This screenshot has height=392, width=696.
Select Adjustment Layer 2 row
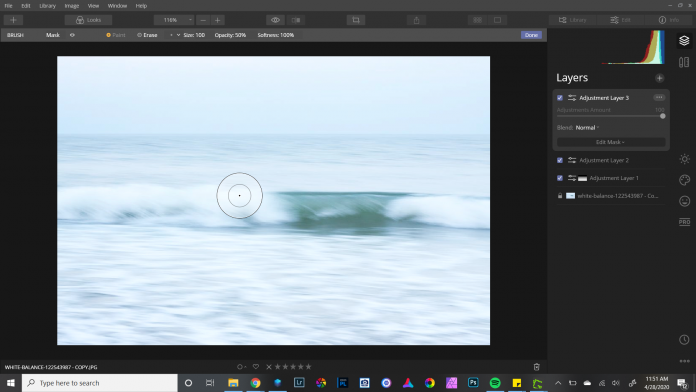pos(611,160)
